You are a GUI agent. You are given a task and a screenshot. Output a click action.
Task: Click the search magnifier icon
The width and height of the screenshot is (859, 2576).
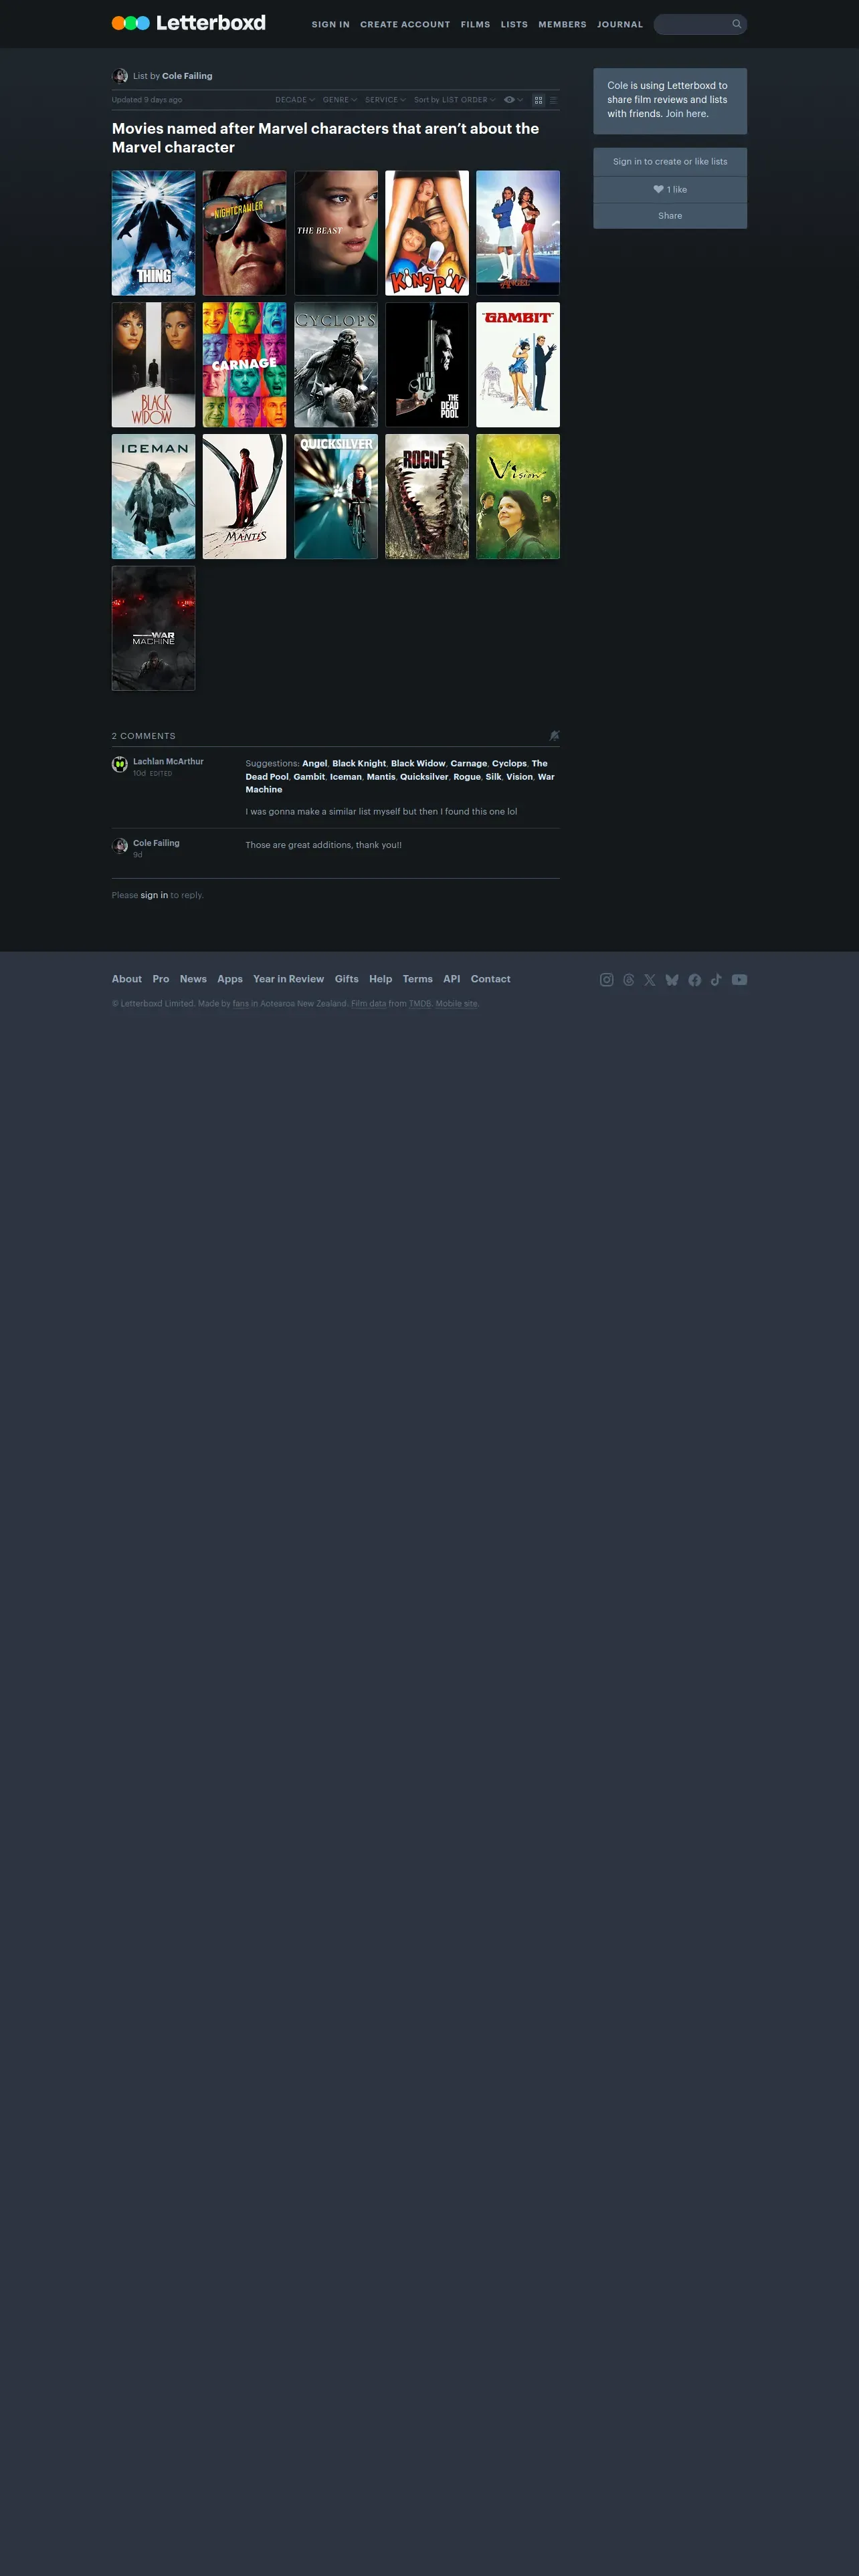(737, 24)
